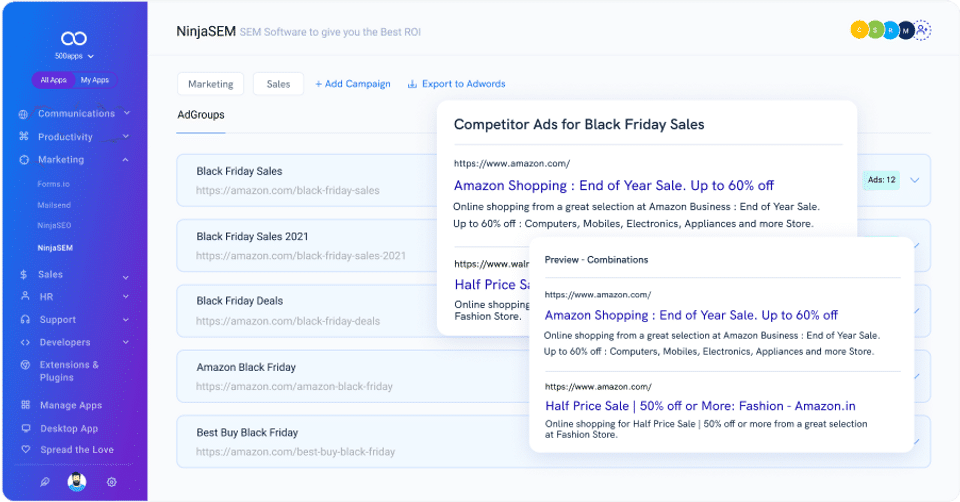The width and height of the screenshot is (960, 502).
Task: Open NinjaSEO in sidebar
Action: click(x=54, y=225)
